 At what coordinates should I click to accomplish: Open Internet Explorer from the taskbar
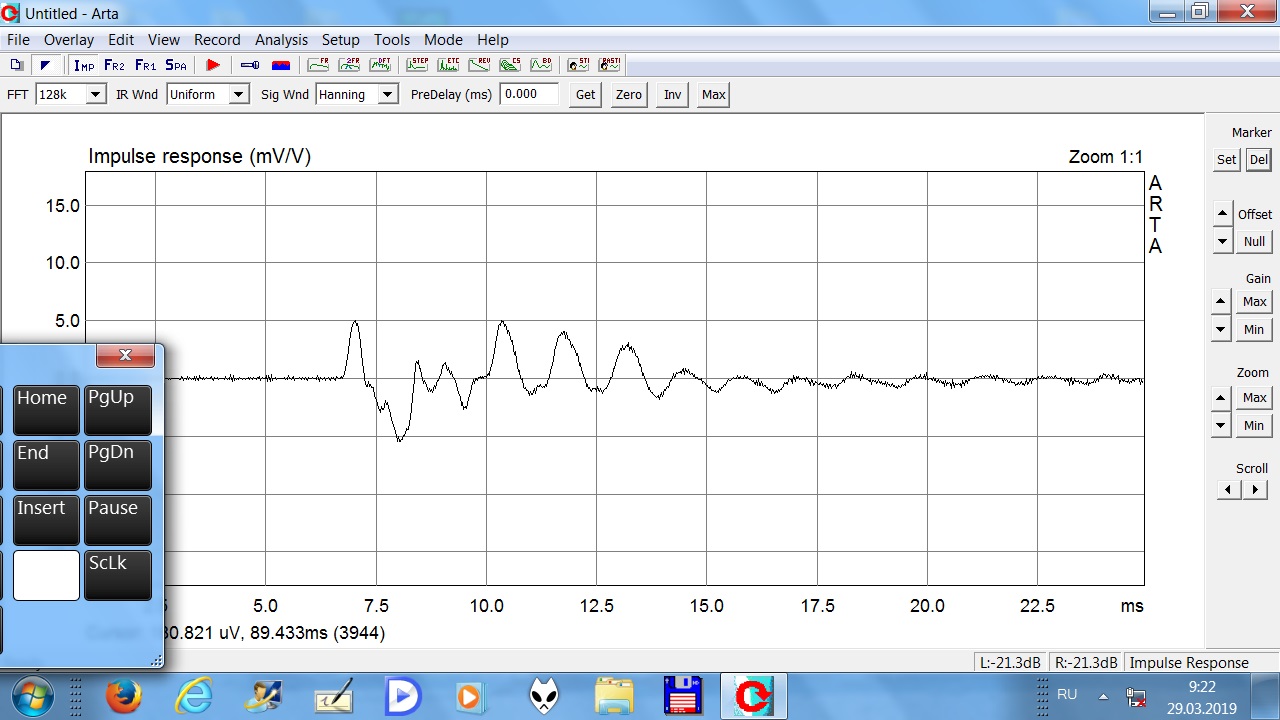(194, 696)
